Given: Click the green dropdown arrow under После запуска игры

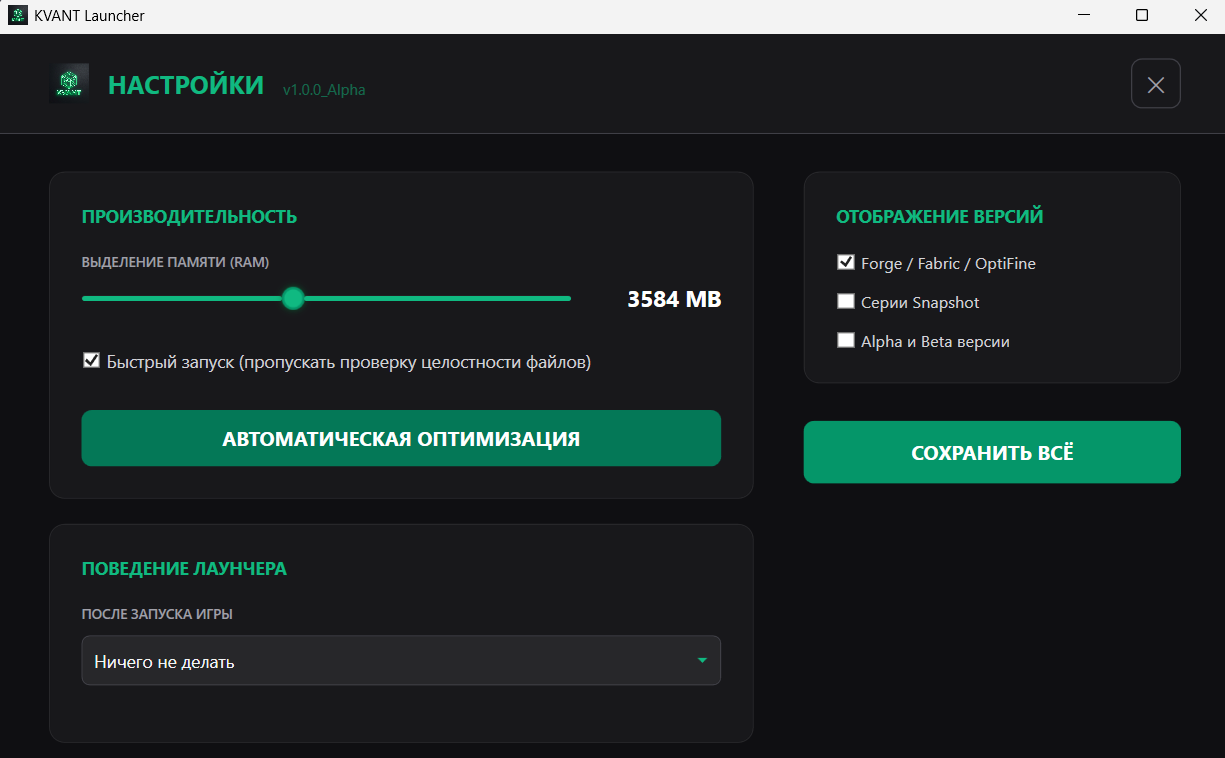Looking at the screenshot, I should [x=702, y=661].
